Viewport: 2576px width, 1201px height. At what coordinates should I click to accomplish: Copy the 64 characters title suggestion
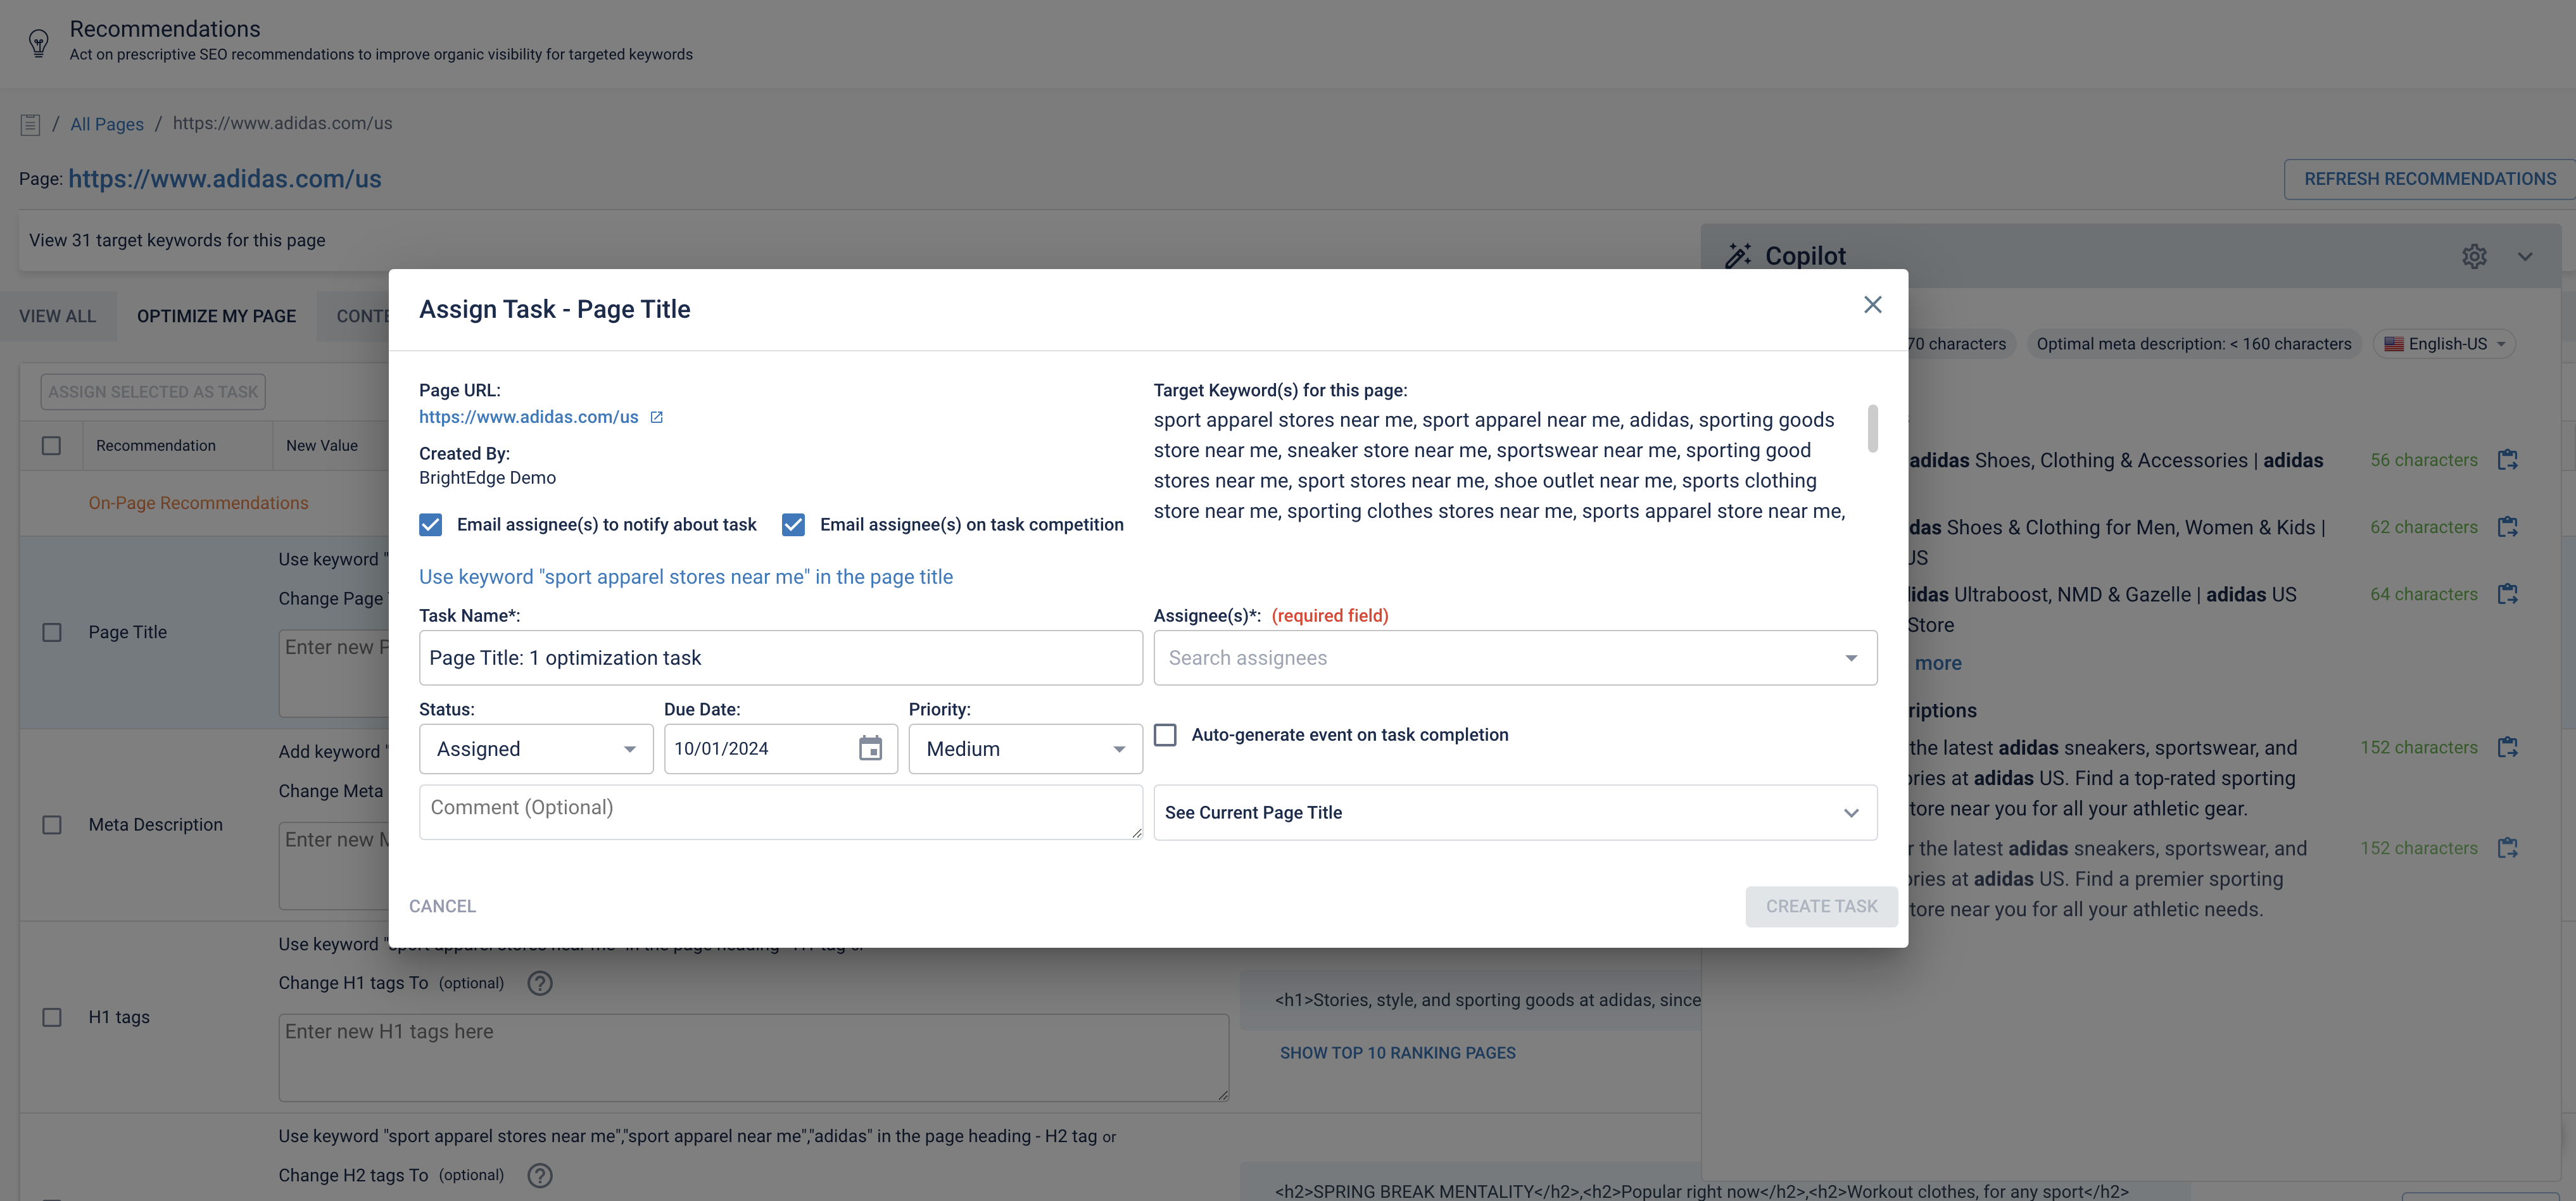click(x=2507, y=594)
